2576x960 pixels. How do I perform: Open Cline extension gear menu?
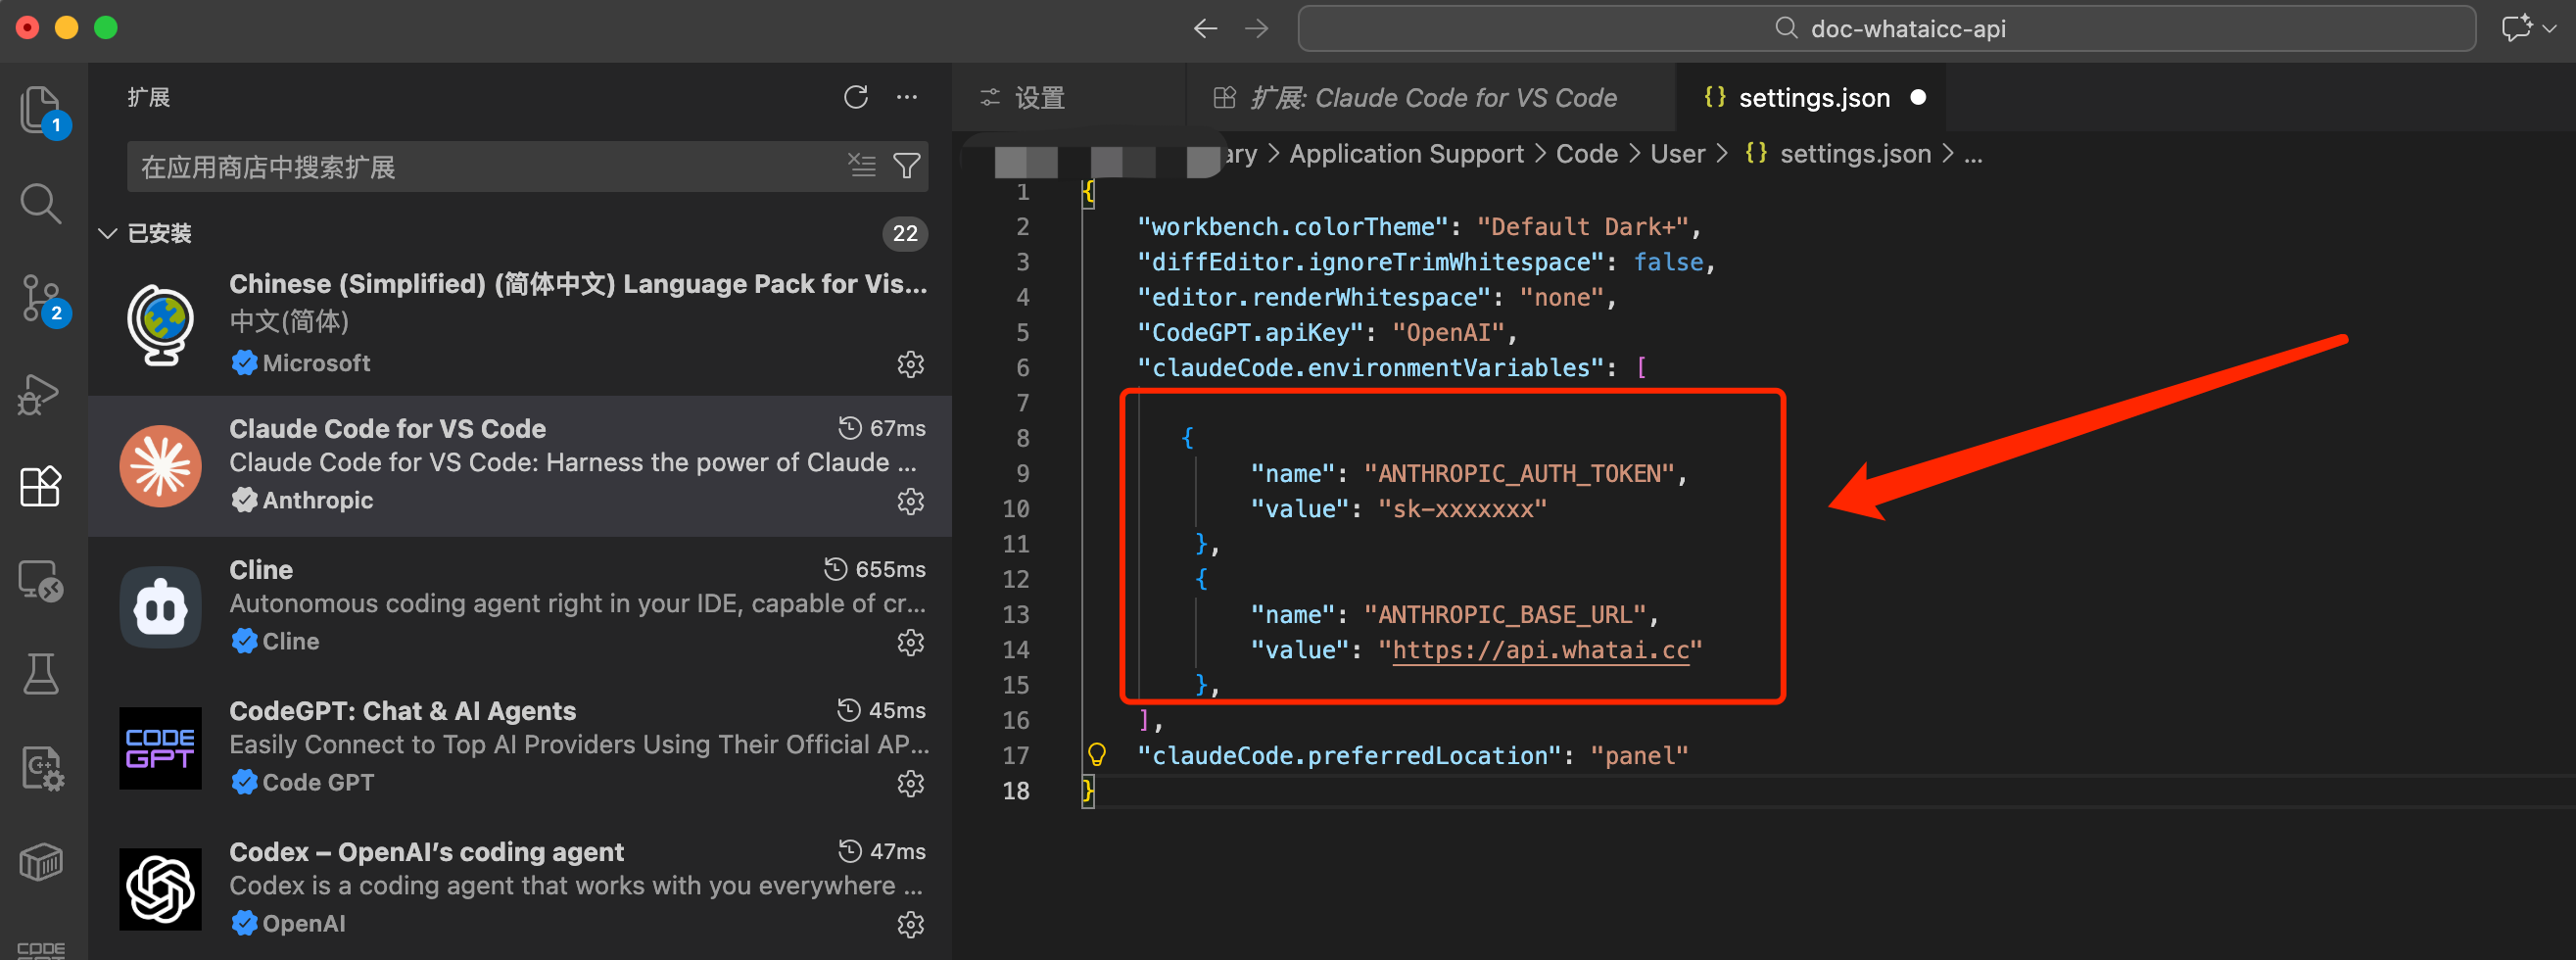coord(910,642)
